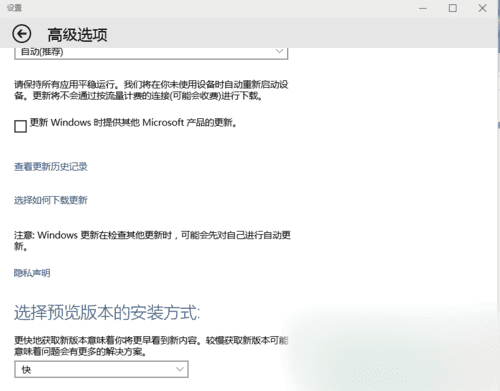Open the 选择如何下载更新 link
This screenshot has width=500, height=391.
[x=51, y=200]
